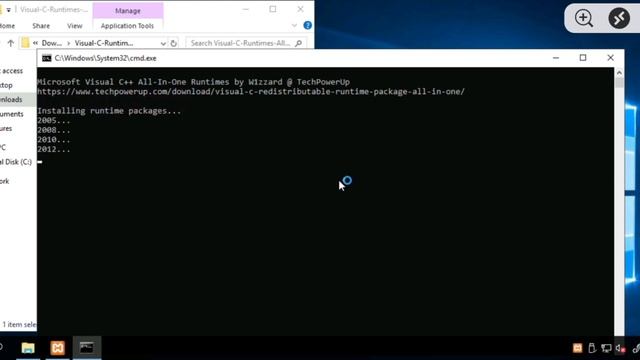
Task: Click the cmd.exe title bar icon
Action: coord(47,58)
